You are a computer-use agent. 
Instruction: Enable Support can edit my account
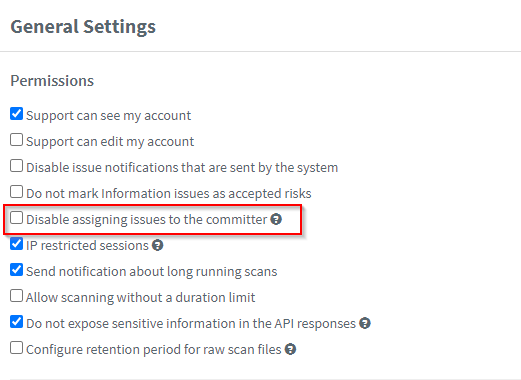(16, 140)
